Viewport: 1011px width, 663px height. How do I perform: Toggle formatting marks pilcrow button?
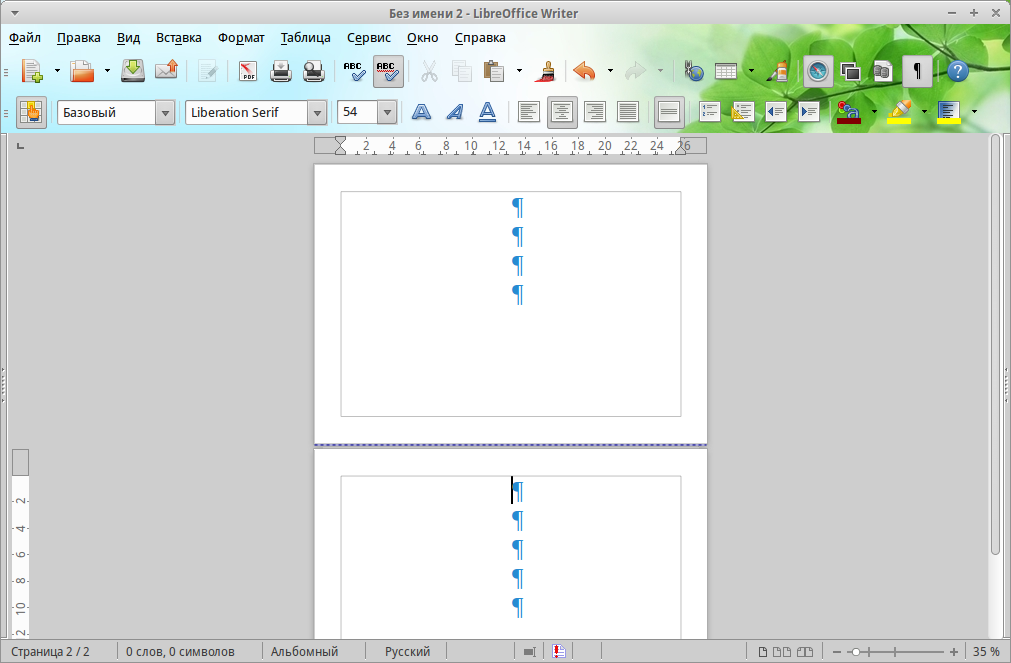(x=917, y=71)
